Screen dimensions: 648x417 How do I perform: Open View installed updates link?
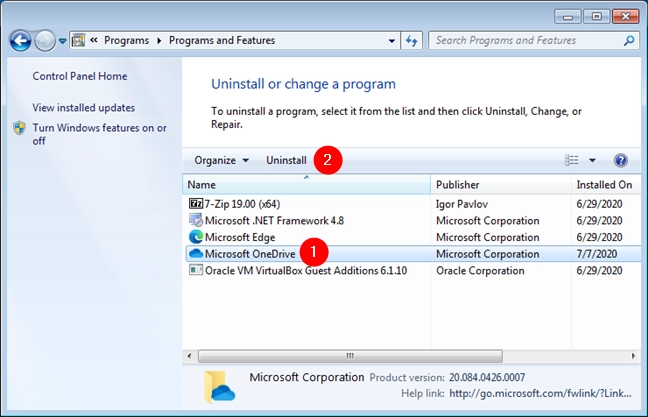point(83,108)
